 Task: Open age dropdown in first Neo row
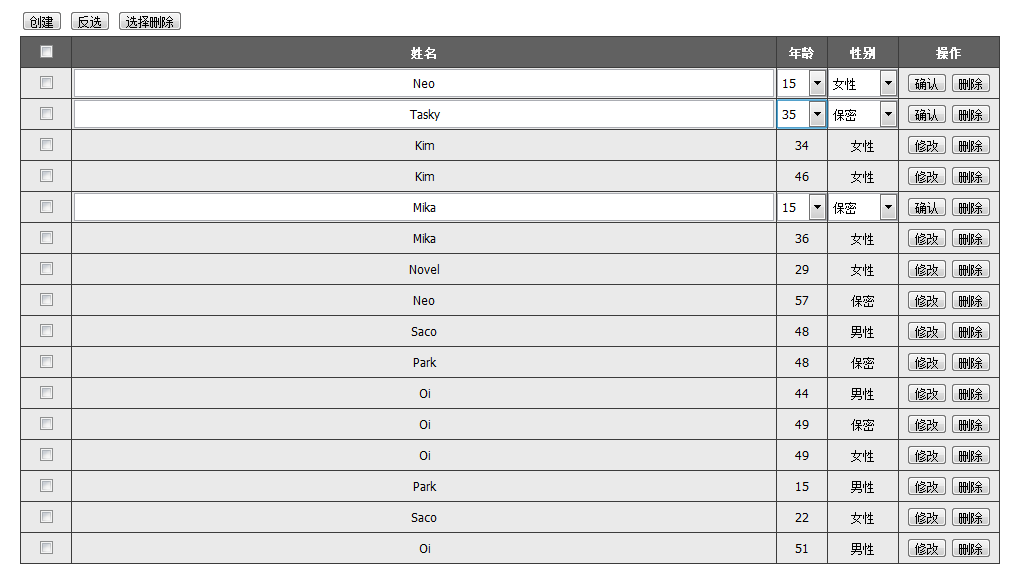pos(802,84)
